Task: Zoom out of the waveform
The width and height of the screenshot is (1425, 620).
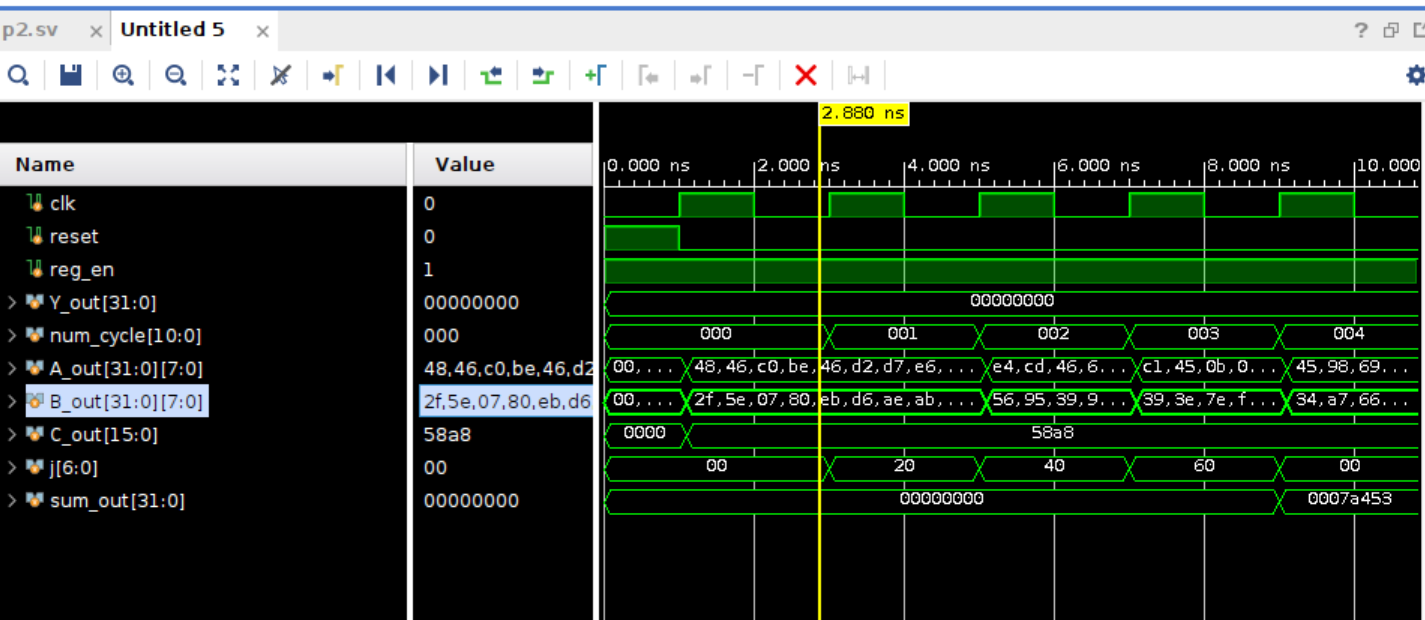Action: click(175, 75)
